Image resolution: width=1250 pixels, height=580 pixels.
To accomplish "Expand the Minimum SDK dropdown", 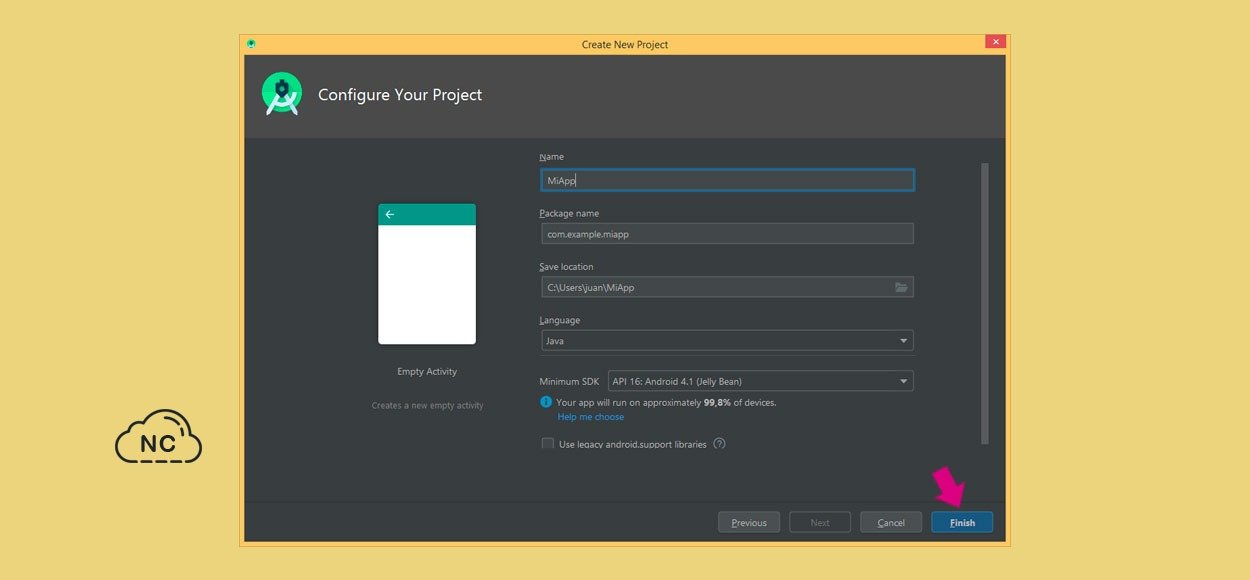I will point(760,381).
